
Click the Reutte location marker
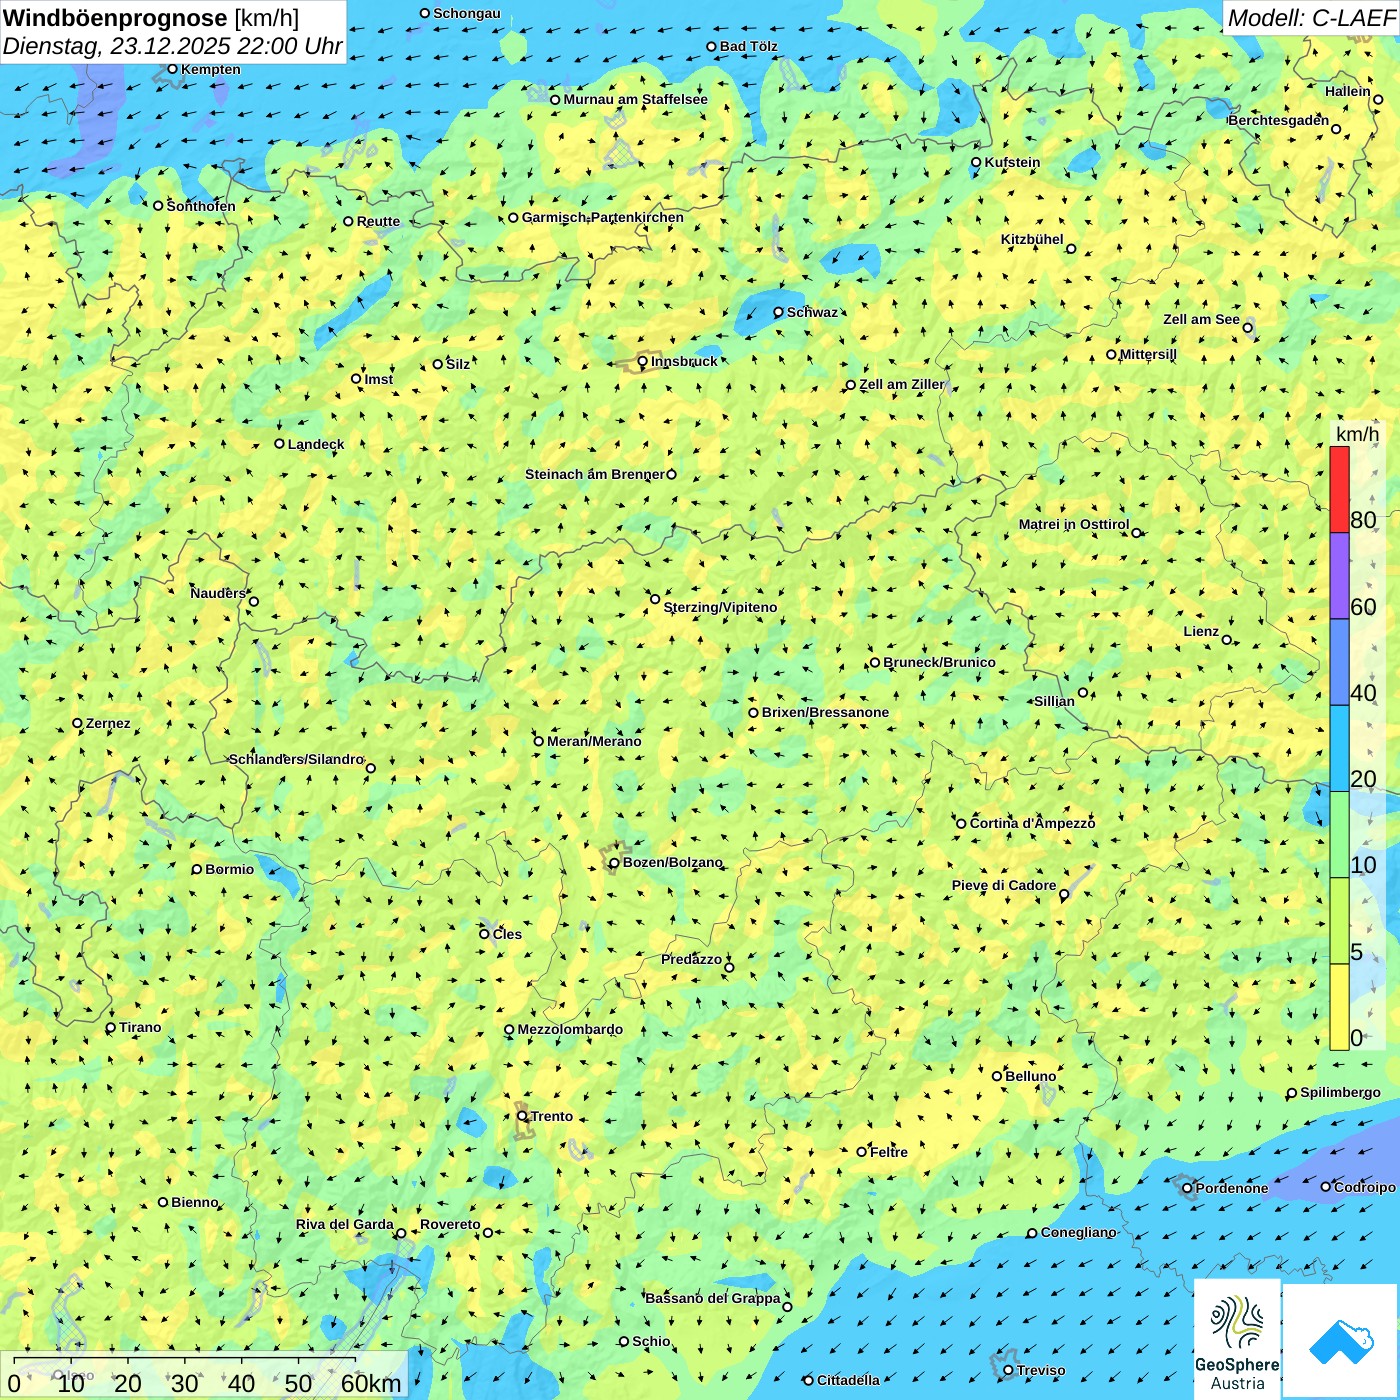[348, 221]
